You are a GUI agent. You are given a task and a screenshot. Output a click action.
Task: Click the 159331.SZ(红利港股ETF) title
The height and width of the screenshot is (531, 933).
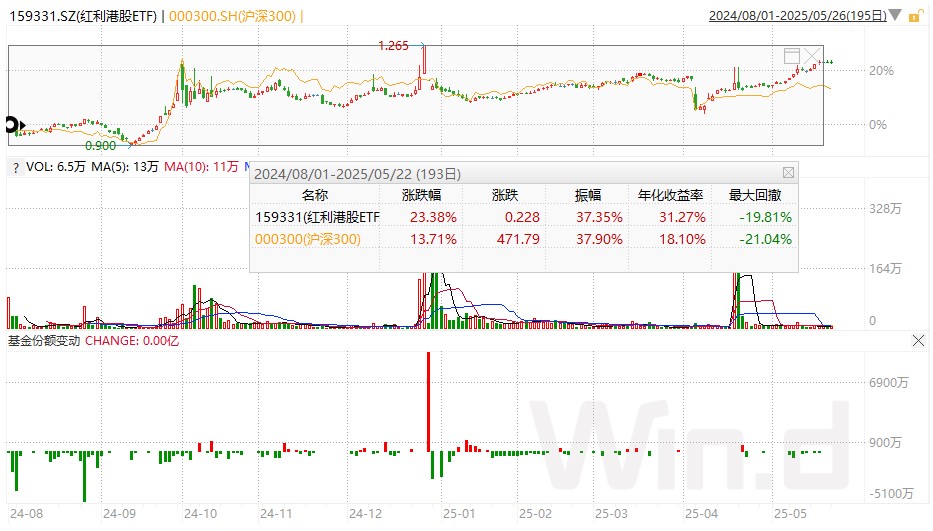point(83,16)
